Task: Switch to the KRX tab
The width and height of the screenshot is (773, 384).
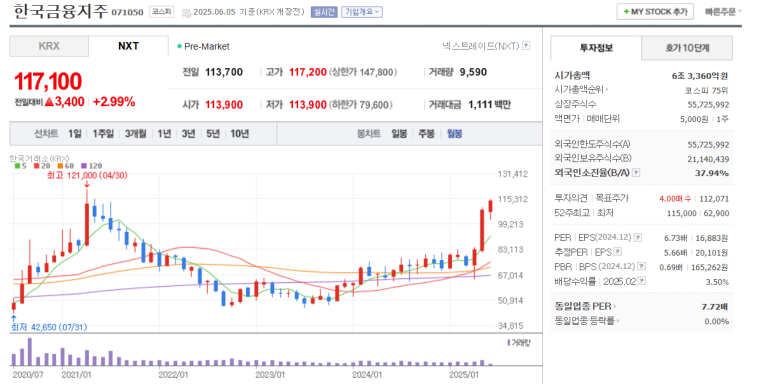Action: click(x=49, y=46)
